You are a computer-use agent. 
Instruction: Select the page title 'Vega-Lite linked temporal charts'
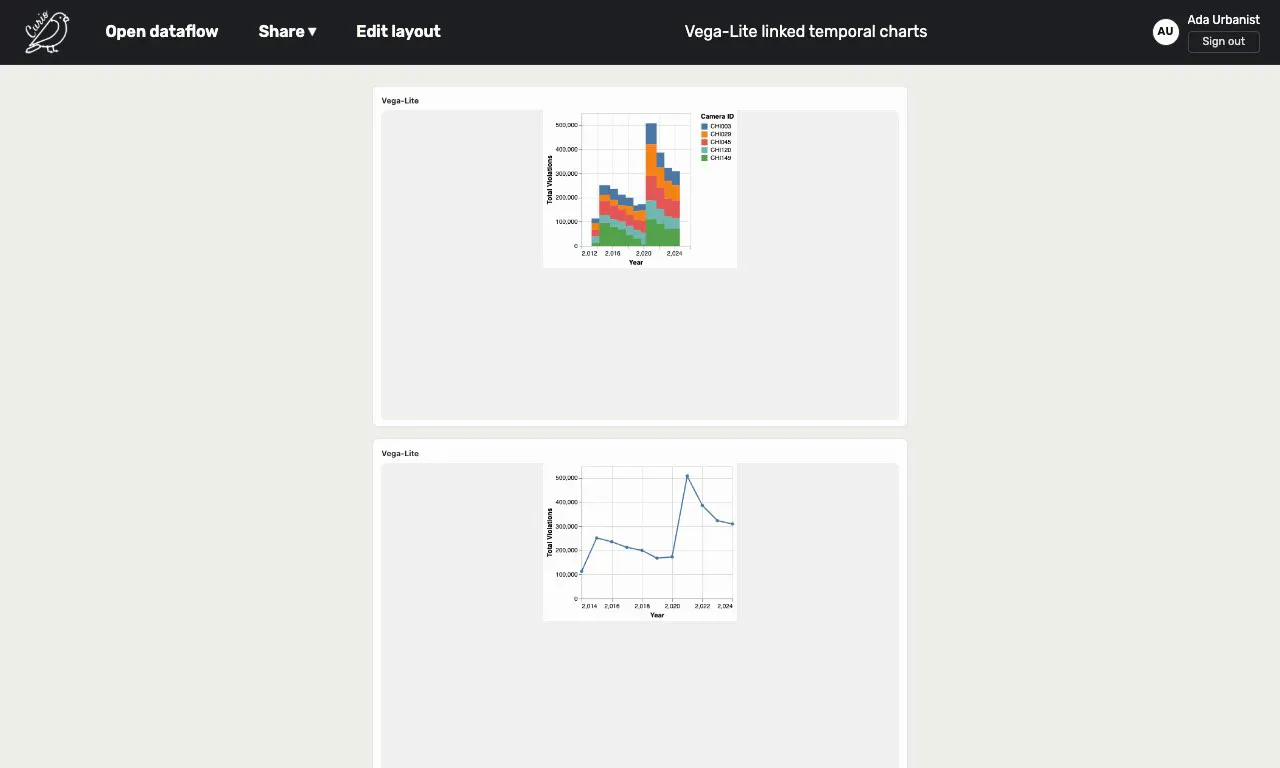806,32
